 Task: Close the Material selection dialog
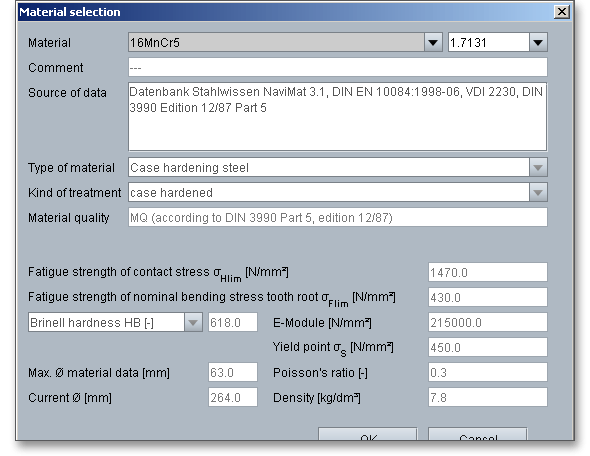(562, 12)
